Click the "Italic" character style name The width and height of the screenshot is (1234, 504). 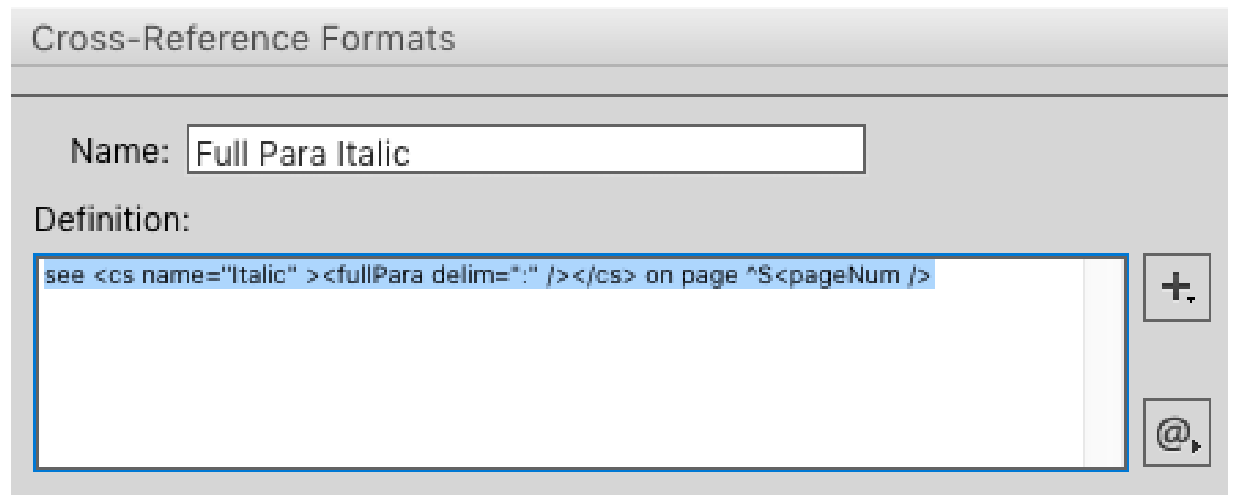point(260,277)
